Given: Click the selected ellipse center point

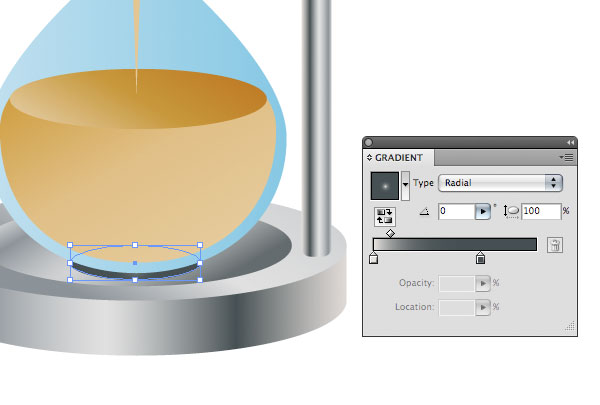Looking at the screenshot, I should (x=135, y=263).
